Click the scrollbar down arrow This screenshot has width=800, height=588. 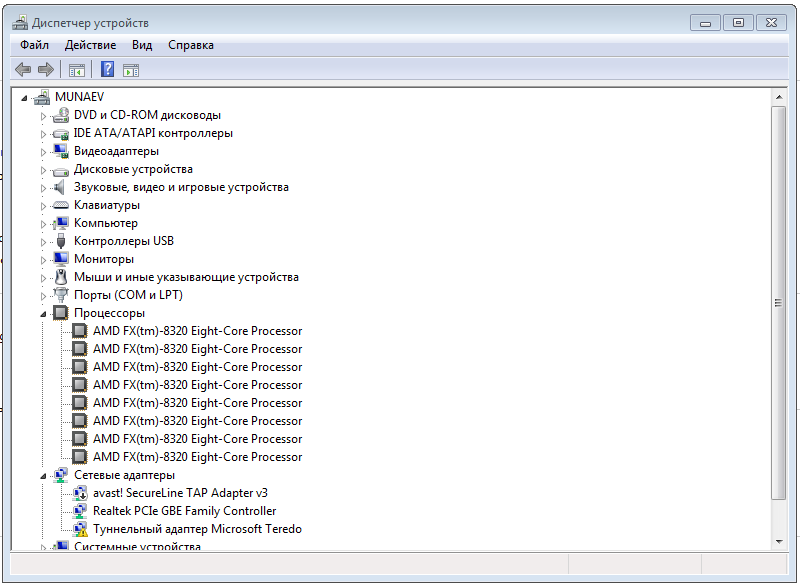click(779, 540)
